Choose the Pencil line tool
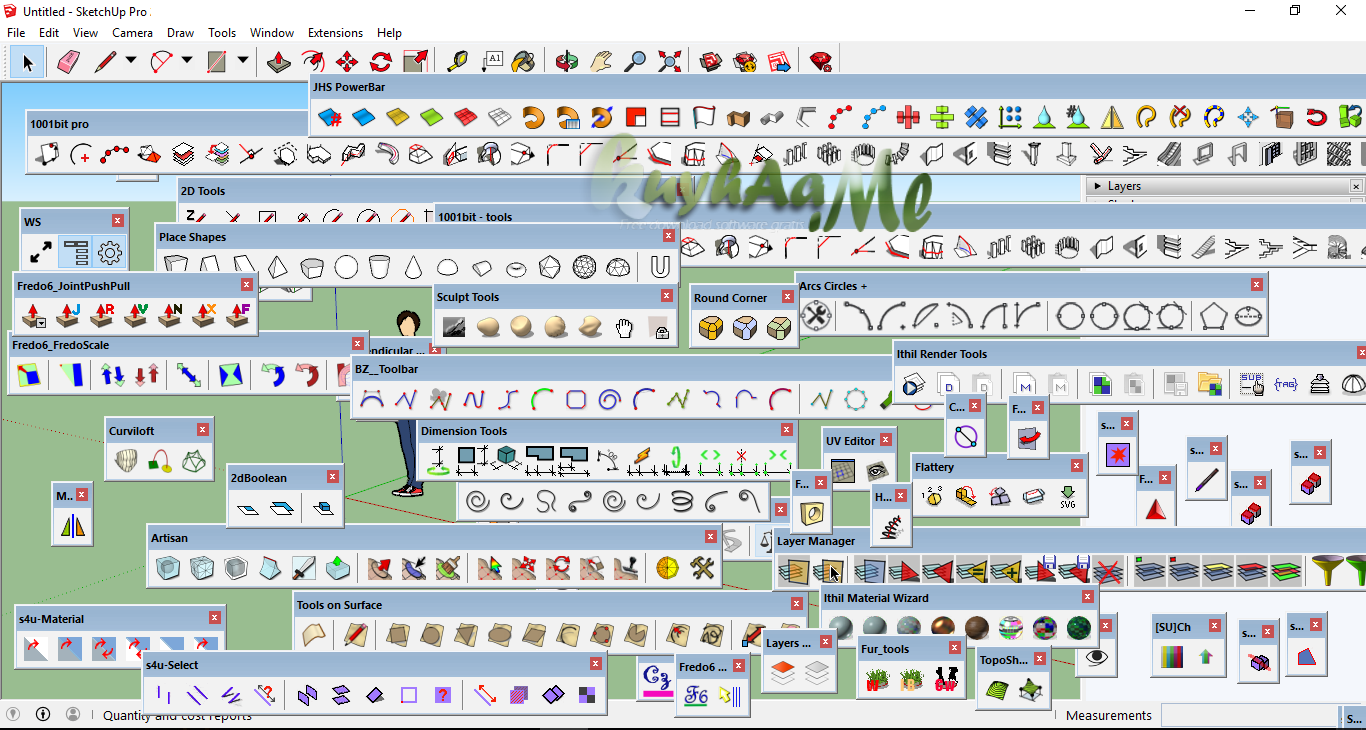This screenshot has height=730, width=1366. (x=105, y=62)
